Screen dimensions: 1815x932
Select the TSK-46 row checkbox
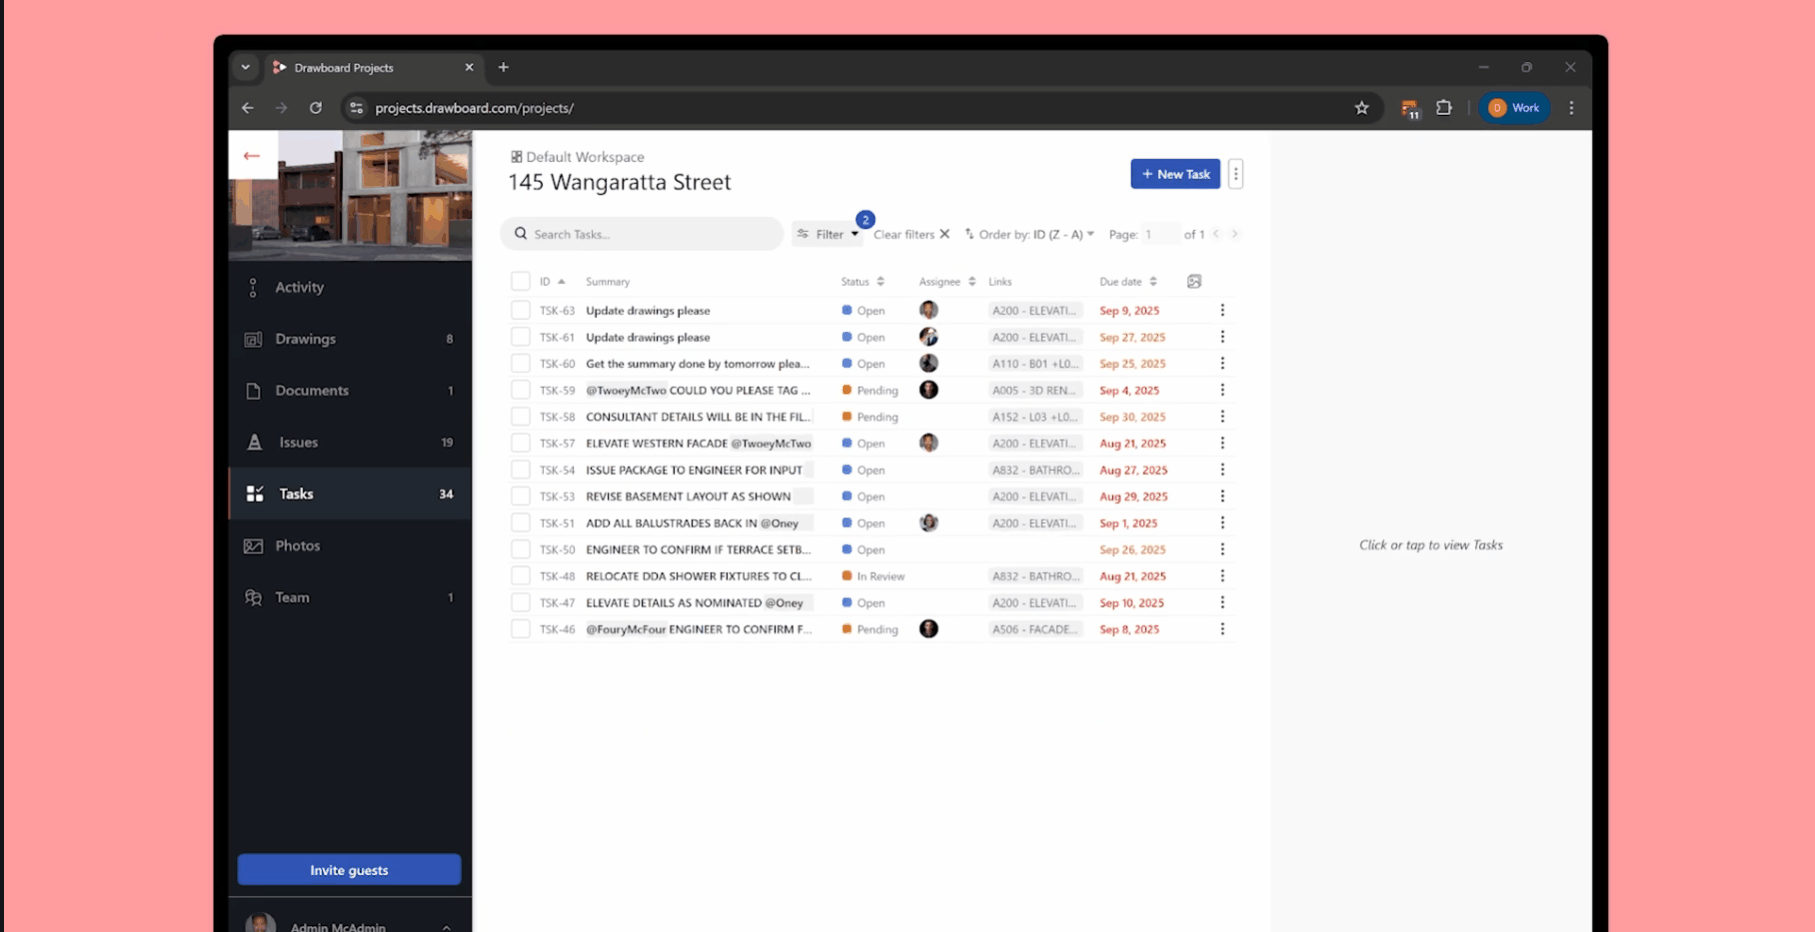point(520,629)
